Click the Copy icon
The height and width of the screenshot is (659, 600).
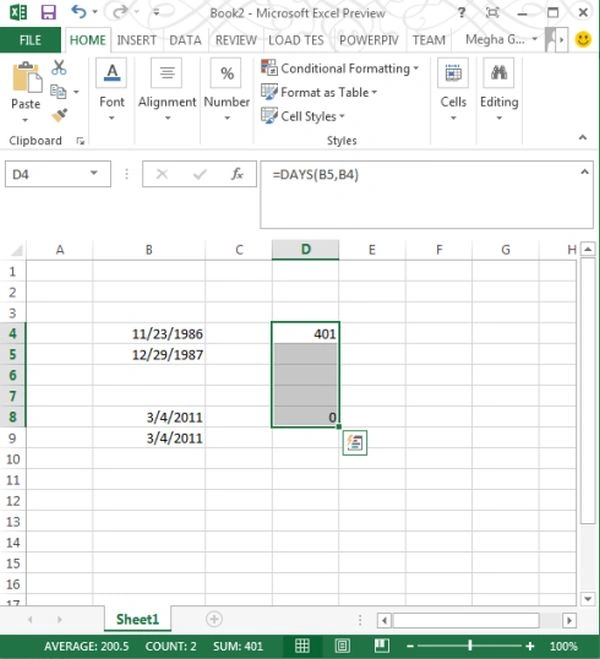point(58,91)
